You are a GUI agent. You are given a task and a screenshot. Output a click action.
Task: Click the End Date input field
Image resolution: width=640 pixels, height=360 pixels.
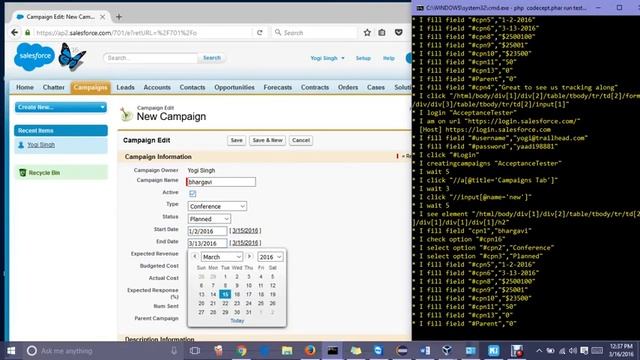pyautogui.click(x=207, y=243)
